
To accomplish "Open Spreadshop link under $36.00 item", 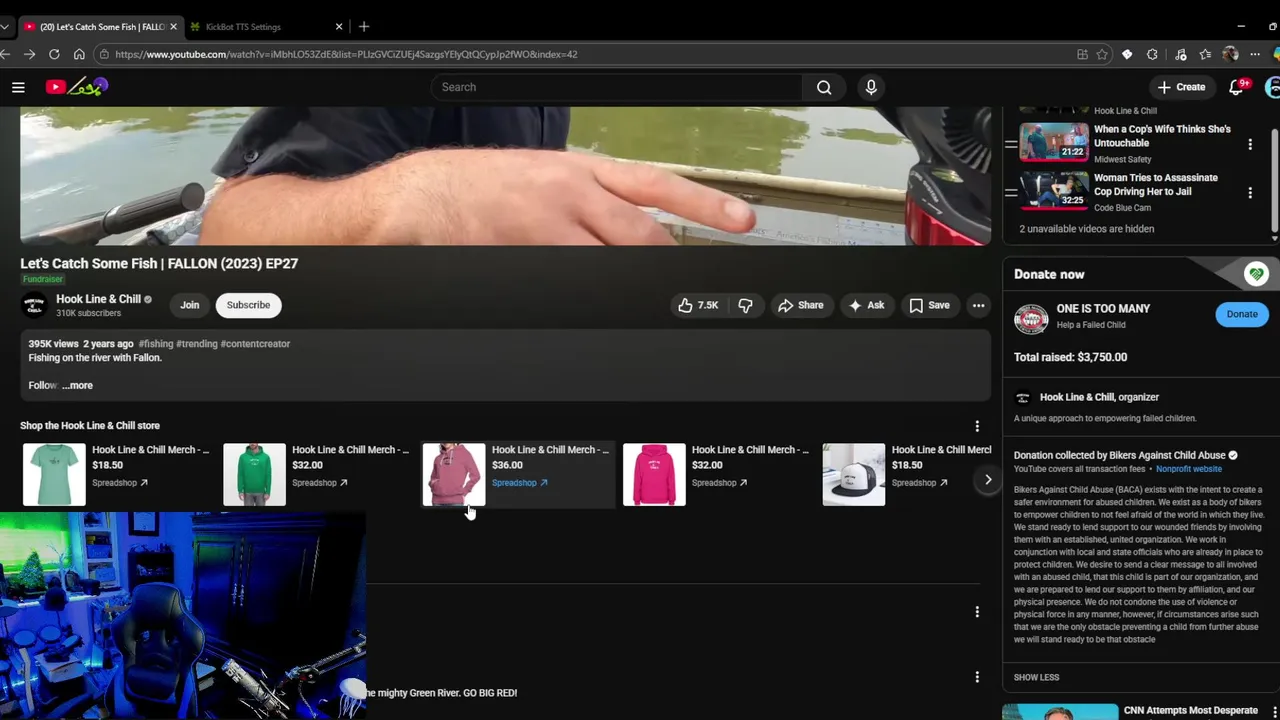I will [519, 483].
